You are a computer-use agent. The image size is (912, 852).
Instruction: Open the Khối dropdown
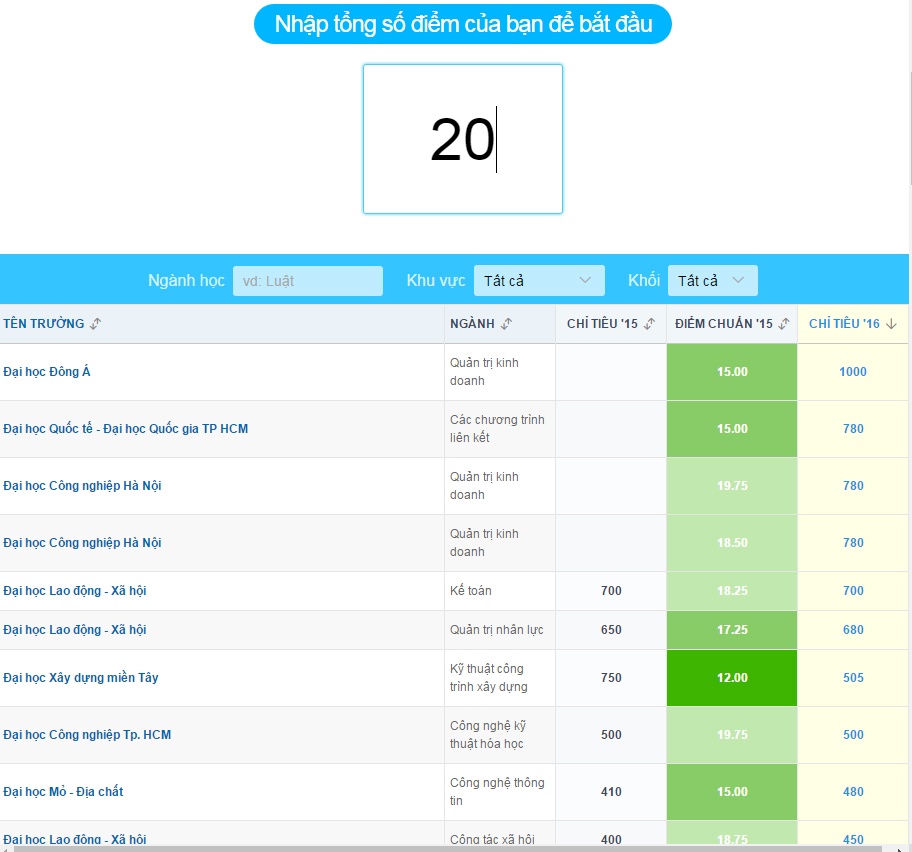tap(712, 281)
